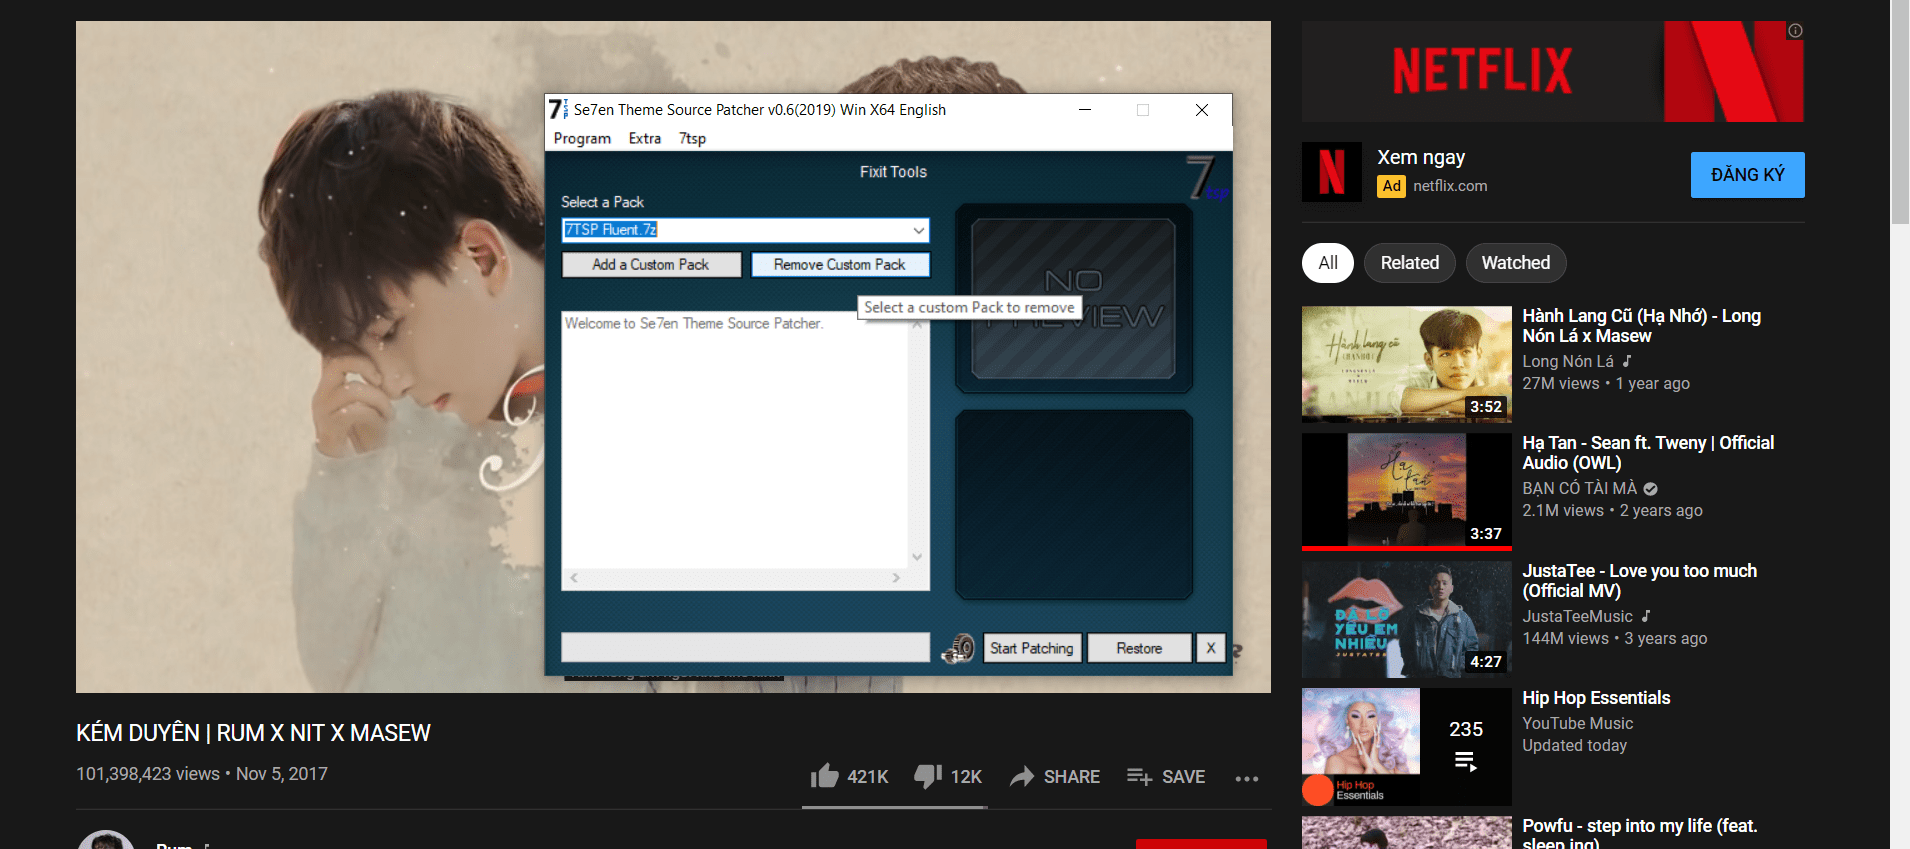The width and height of the screenshot is (1910, 849).
Task: Open Hip Hop Essentials playlist thumbnail
Action: [1407, 747]
